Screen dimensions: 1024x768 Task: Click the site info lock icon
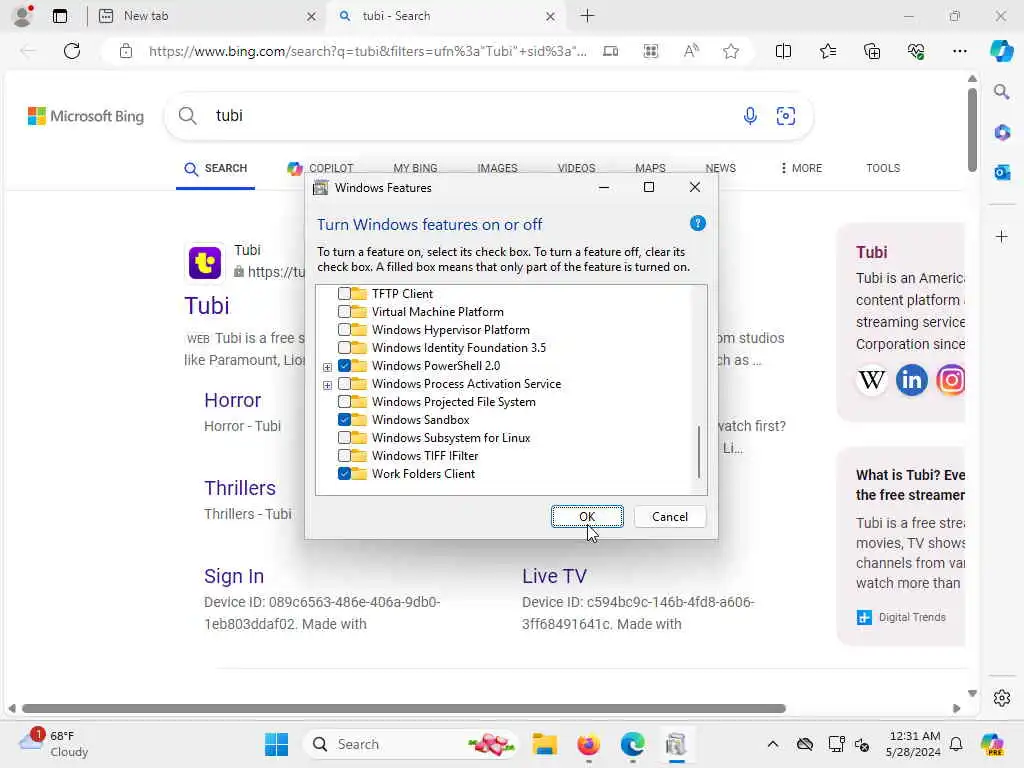126,51
